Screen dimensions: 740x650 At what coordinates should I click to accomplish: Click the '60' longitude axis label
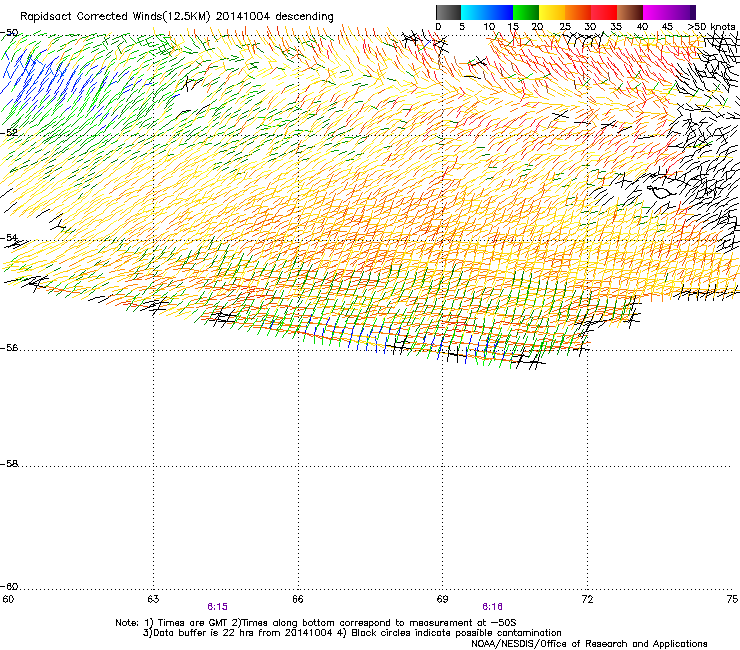(8, 599)
